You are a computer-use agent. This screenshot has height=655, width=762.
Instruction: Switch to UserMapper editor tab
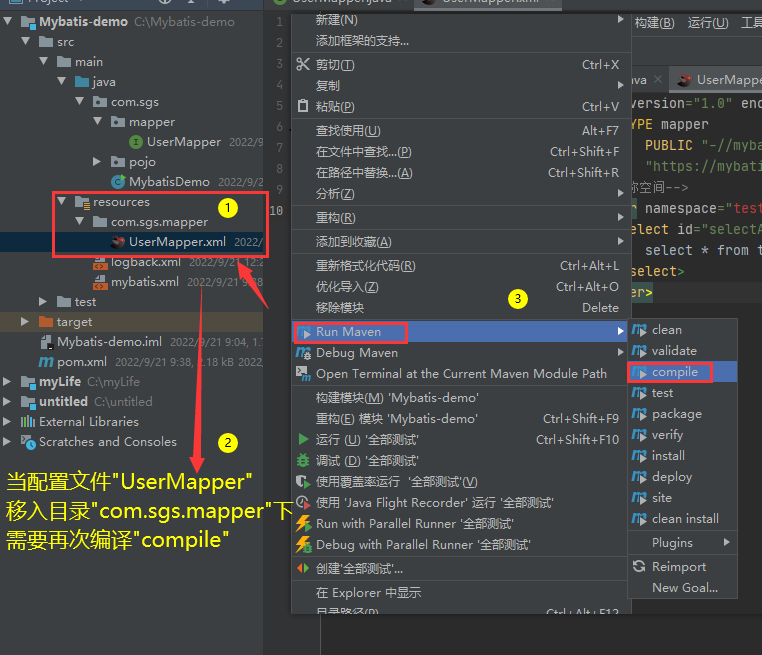[717, 80]
